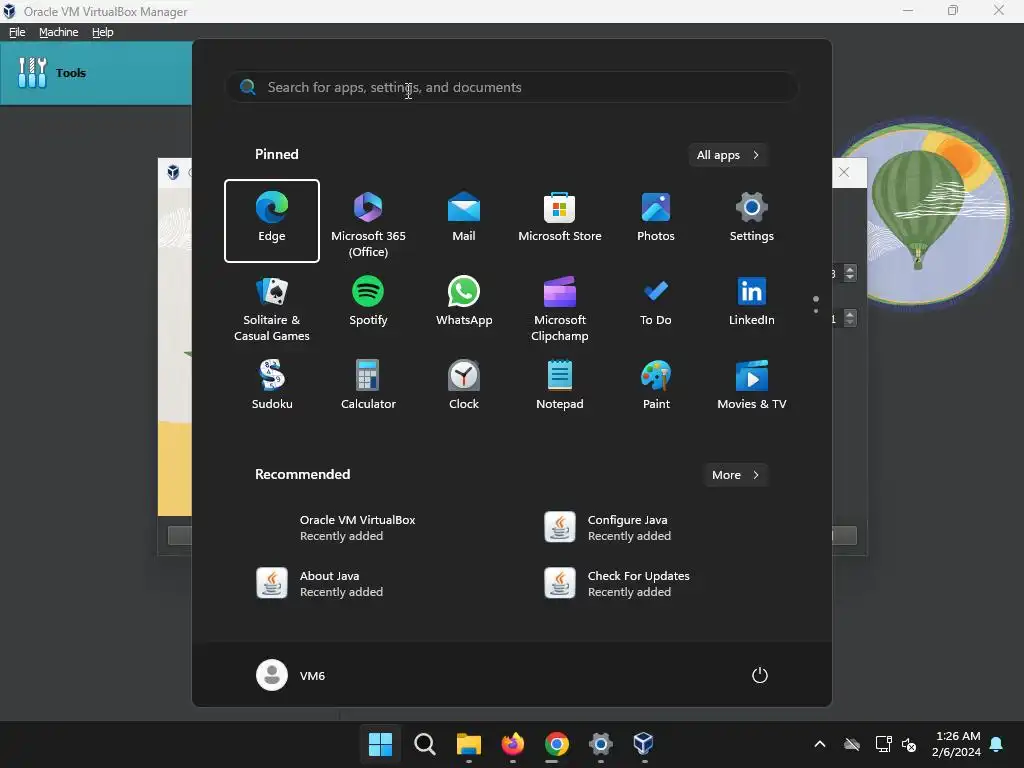Launch Microsoft 365 (Office)
This screenshot has width=1024, height=768.
[x=368, y=221]
